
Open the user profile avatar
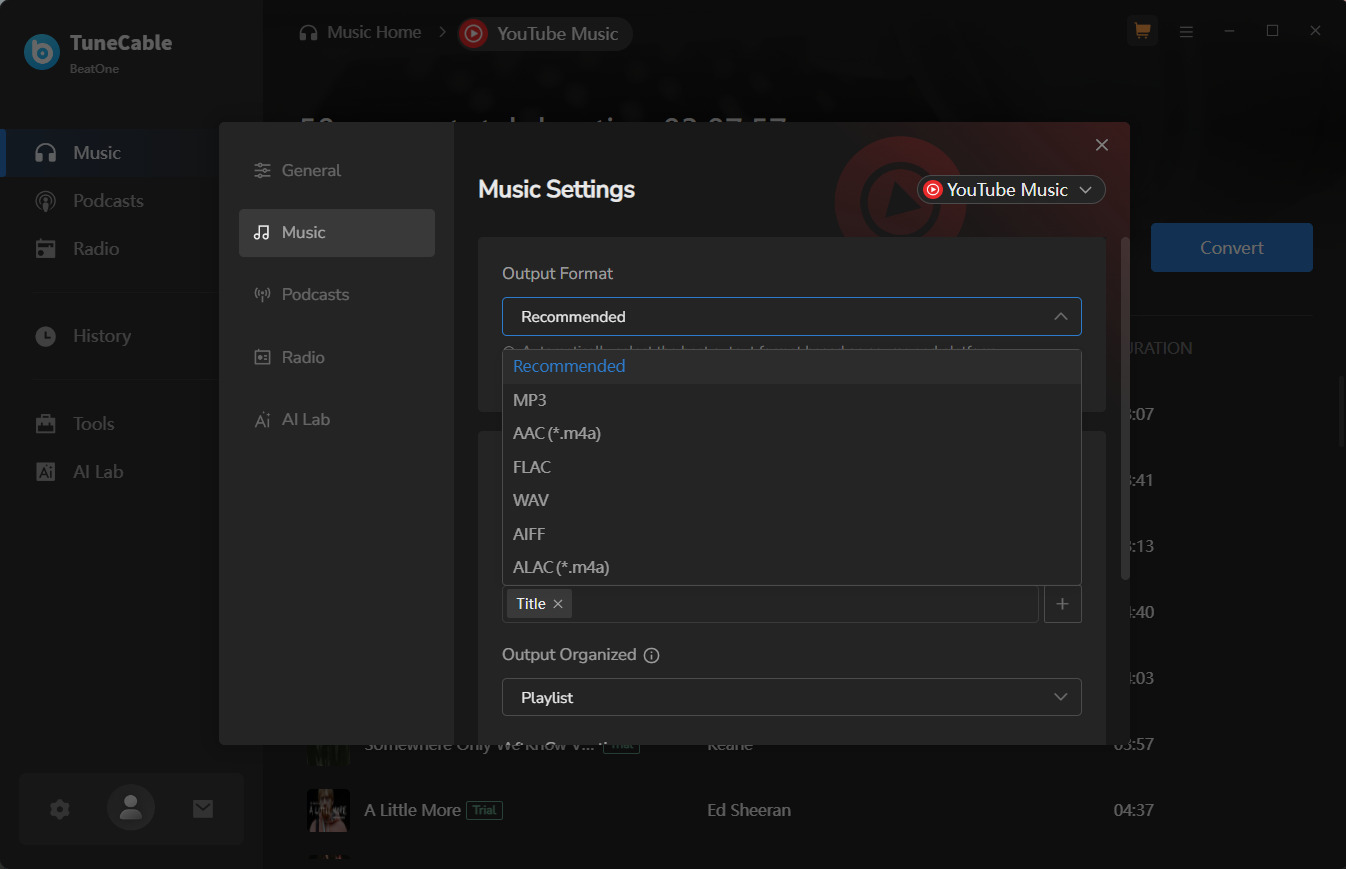[x=131, y=809]
